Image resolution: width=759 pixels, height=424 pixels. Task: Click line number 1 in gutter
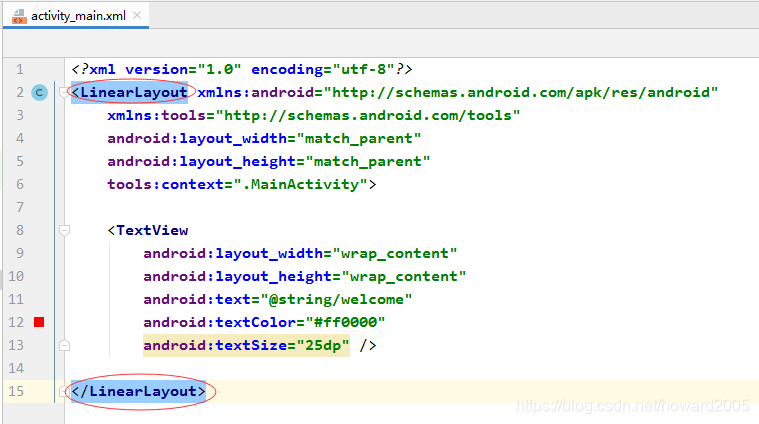[20, 70]
